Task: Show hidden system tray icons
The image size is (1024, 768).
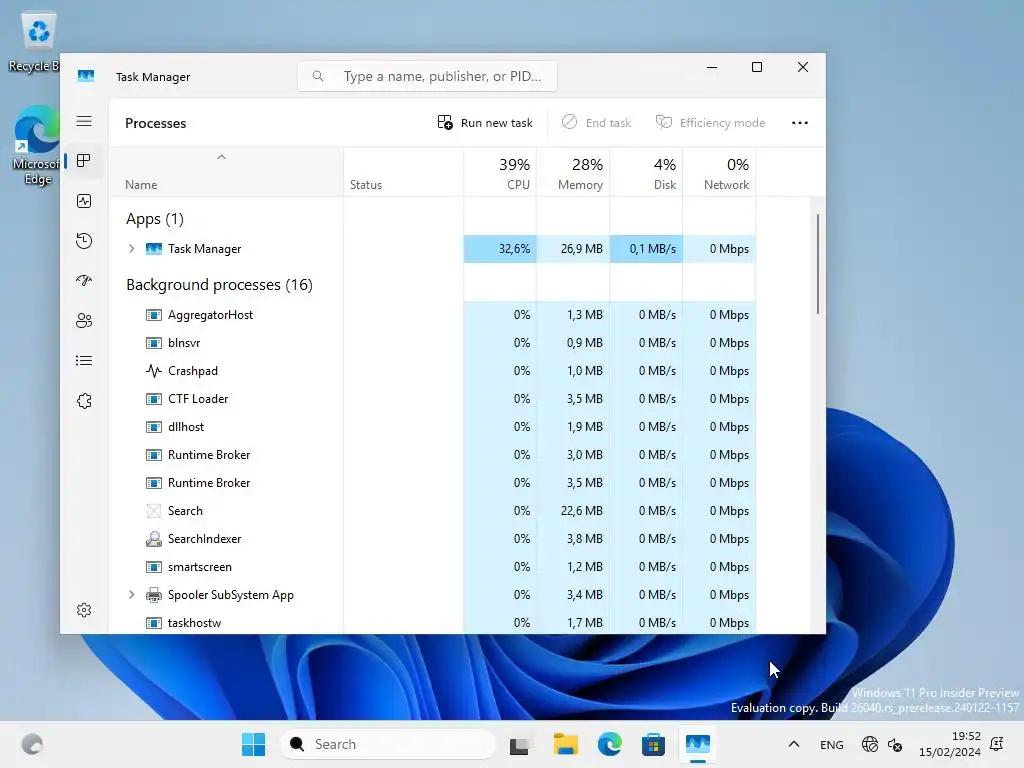Action: coord(793,744)
